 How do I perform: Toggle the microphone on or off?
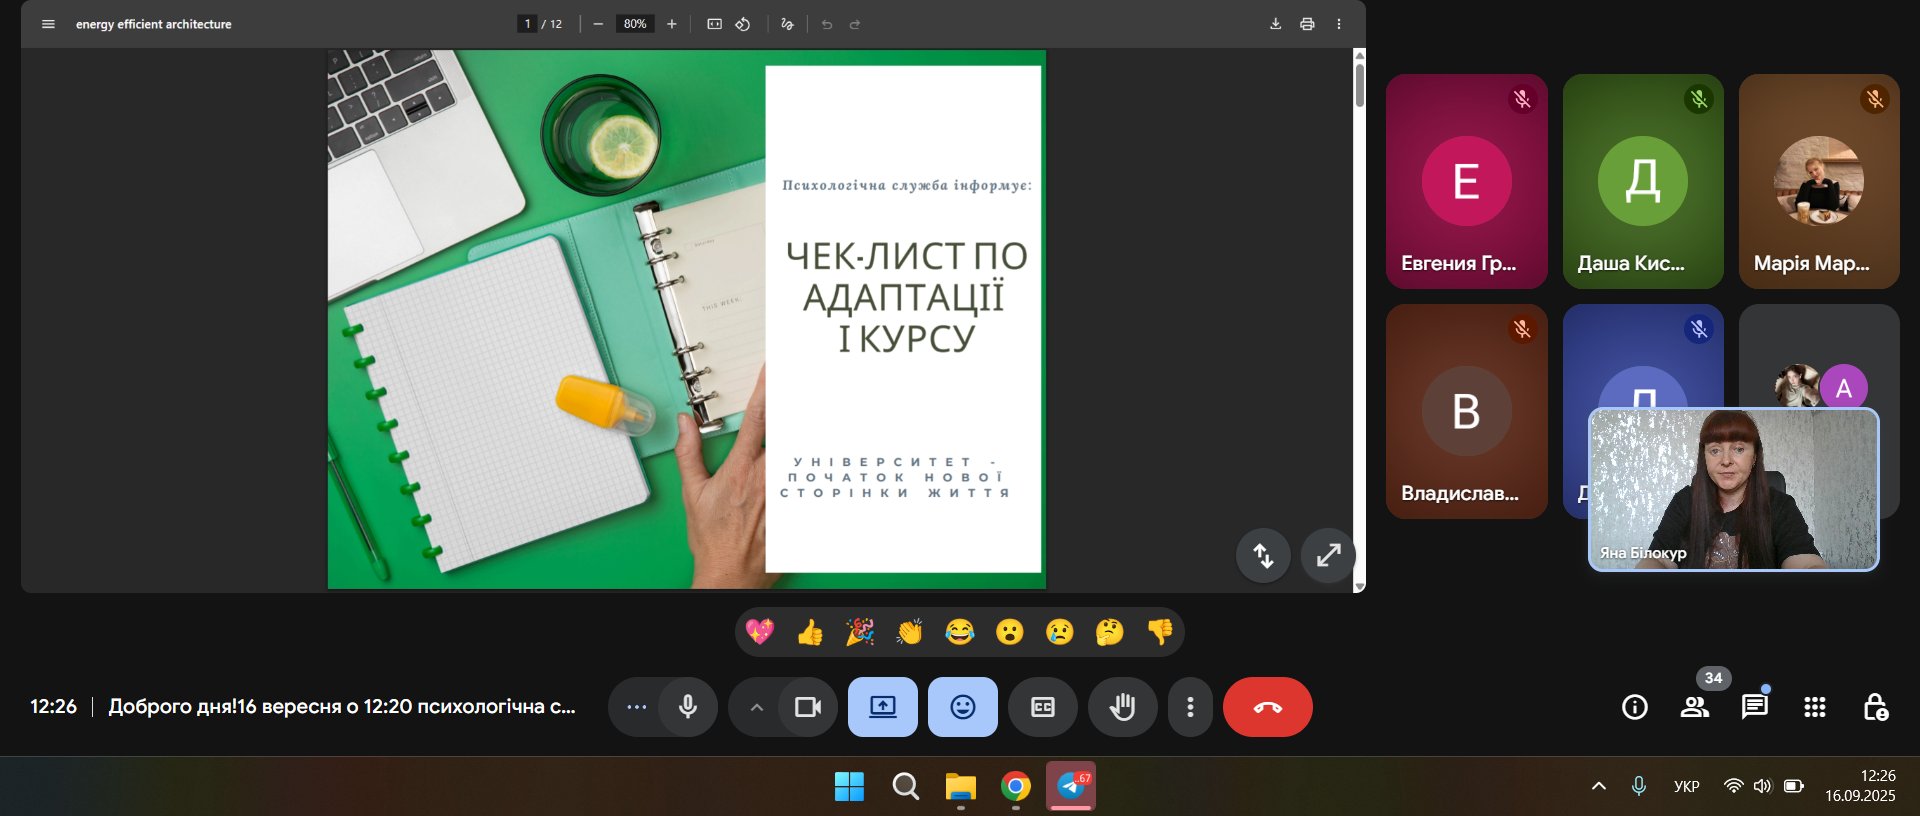pyautogui.click(x=688, y=707)
